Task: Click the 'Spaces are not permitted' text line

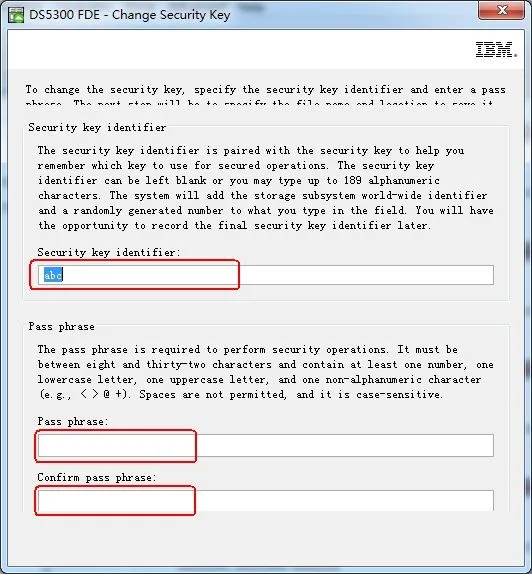Action: 240,395
